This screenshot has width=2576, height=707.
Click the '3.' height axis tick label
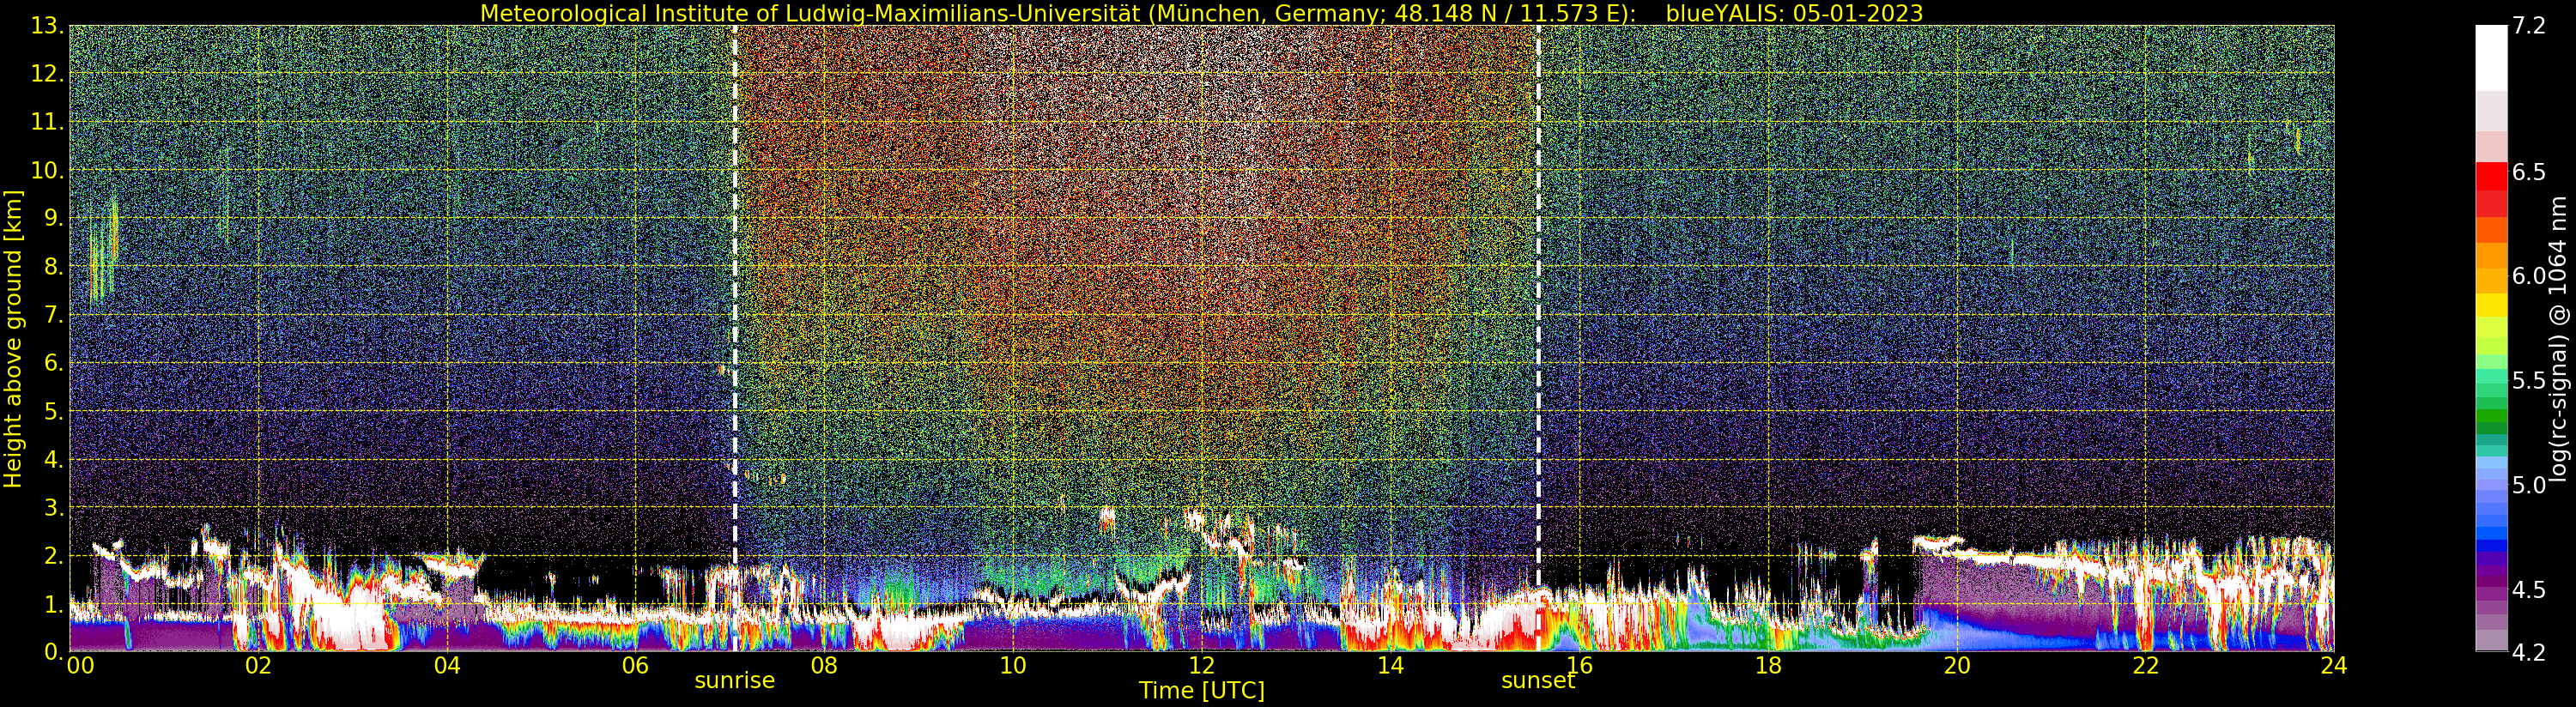click(x=52, y=508)
